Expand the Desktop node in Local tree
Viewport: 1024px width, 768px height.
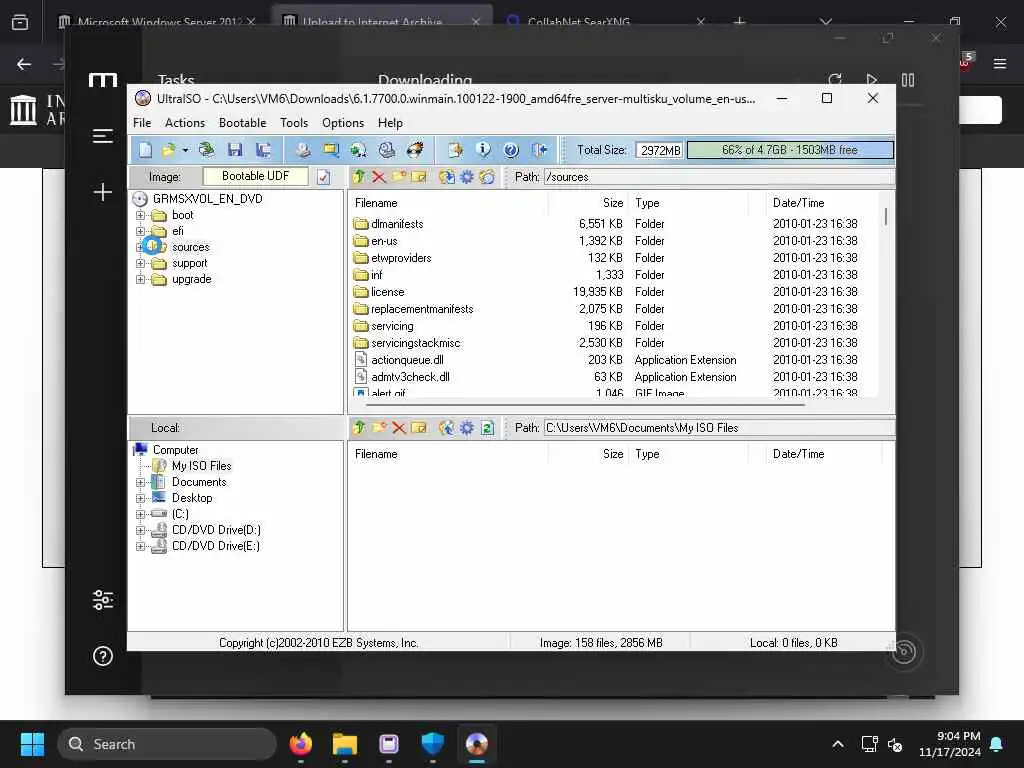140,498
